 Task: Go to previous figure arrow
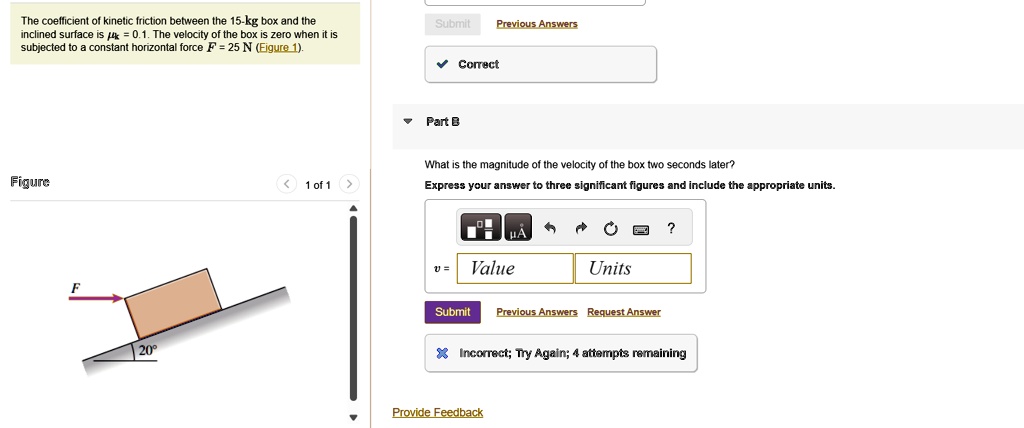tap(286, 184)
